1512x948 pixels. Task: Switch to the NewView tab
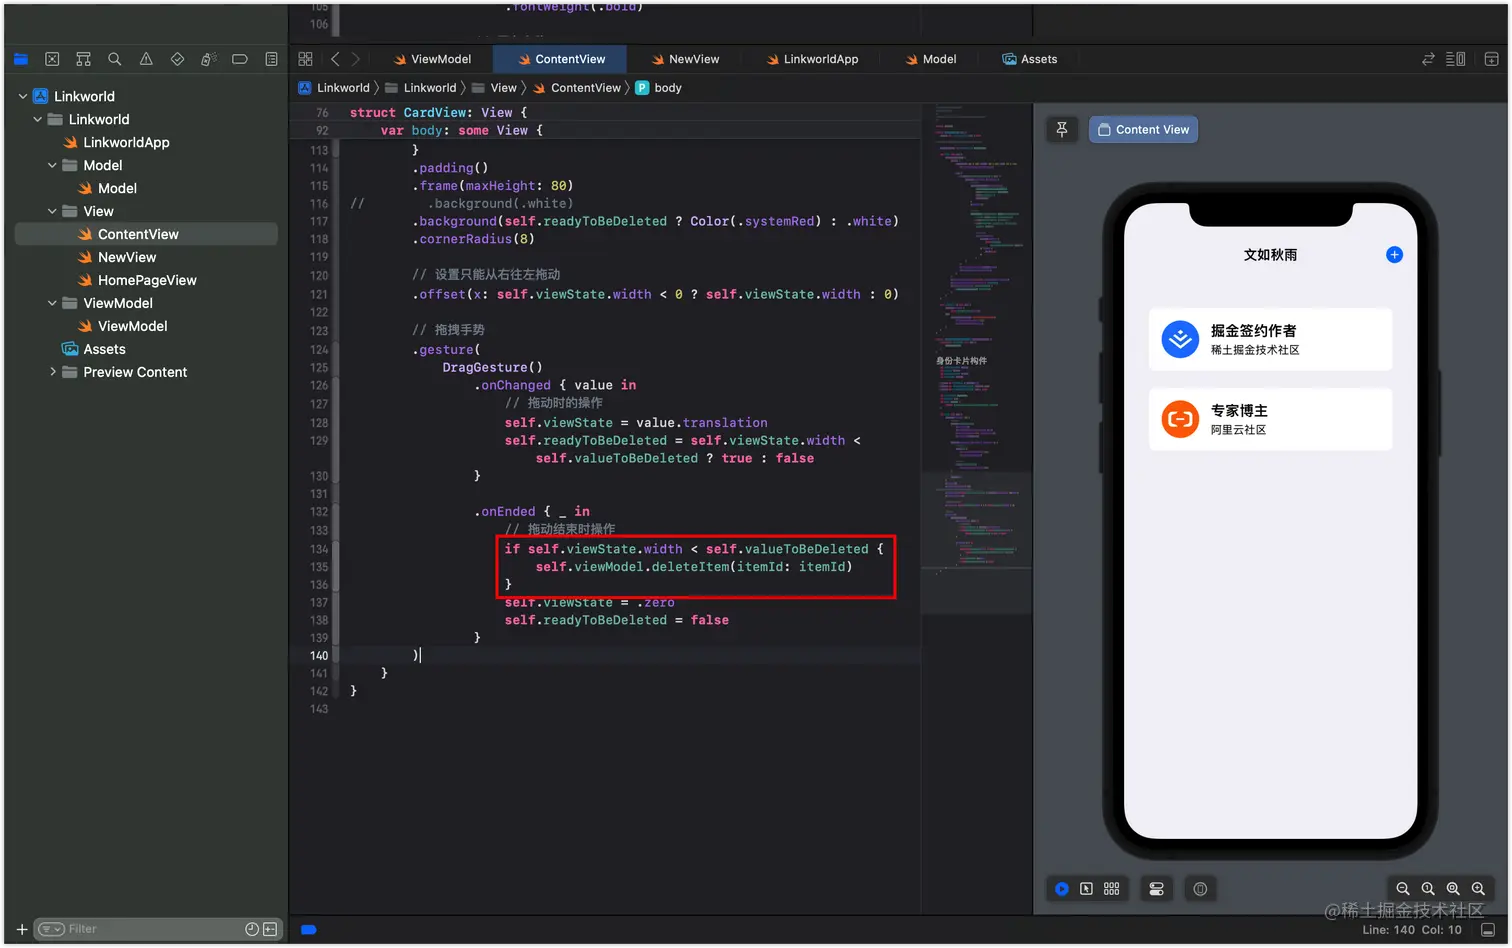click(685, 59)
